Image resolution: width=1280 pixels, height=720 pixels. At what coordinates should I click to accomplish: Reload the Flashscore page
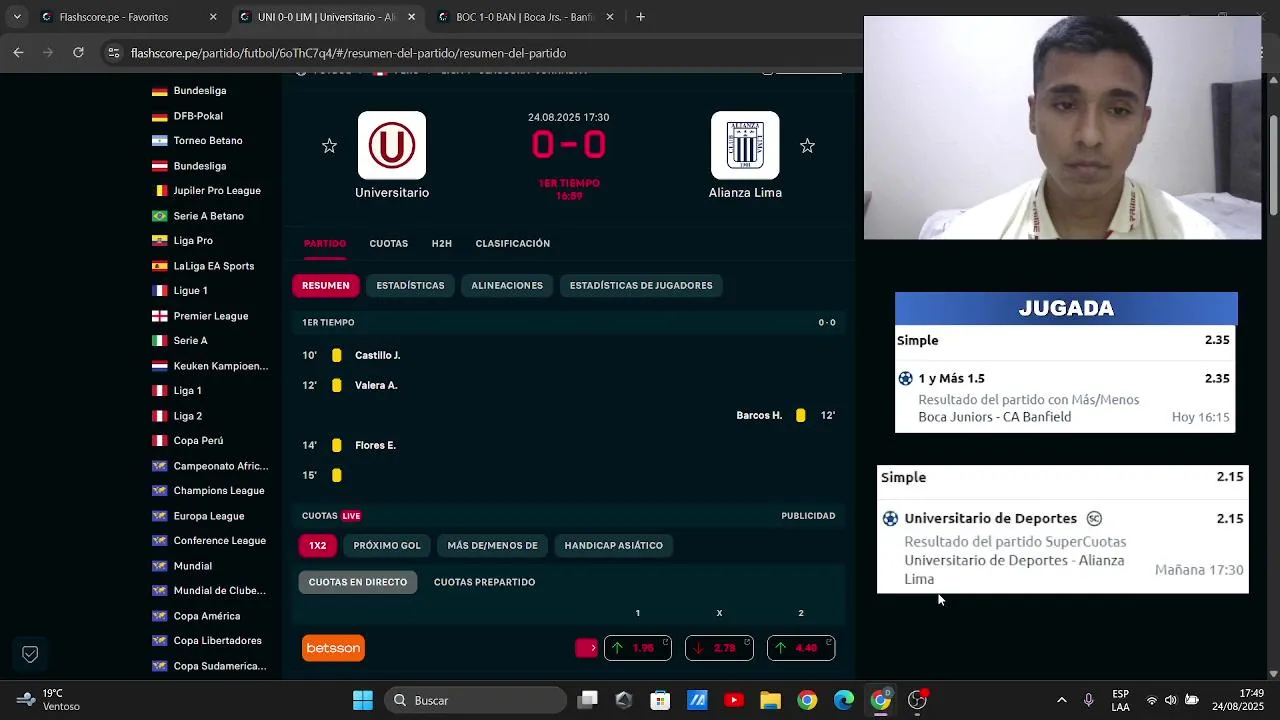(x=78, y=53)
